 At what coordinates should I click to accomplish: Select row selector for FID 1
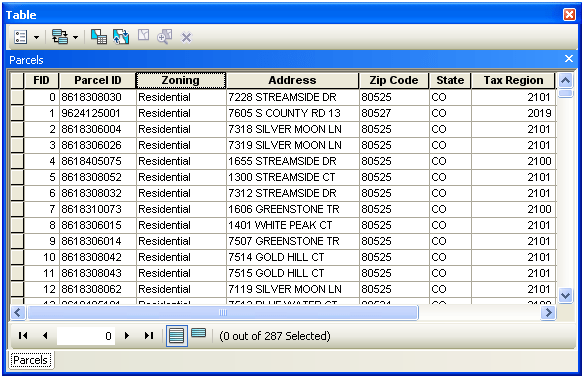(17, 113)
